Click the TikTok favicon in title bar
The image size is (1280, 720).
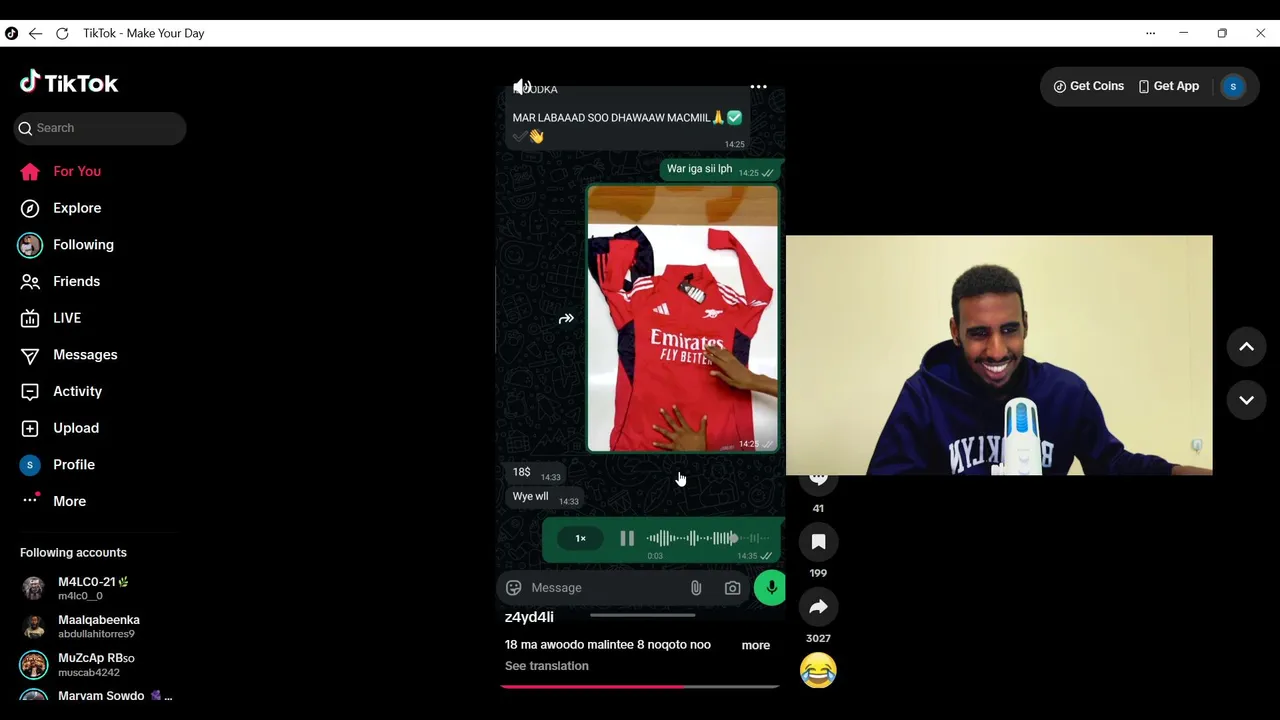(x=11, y=33)
